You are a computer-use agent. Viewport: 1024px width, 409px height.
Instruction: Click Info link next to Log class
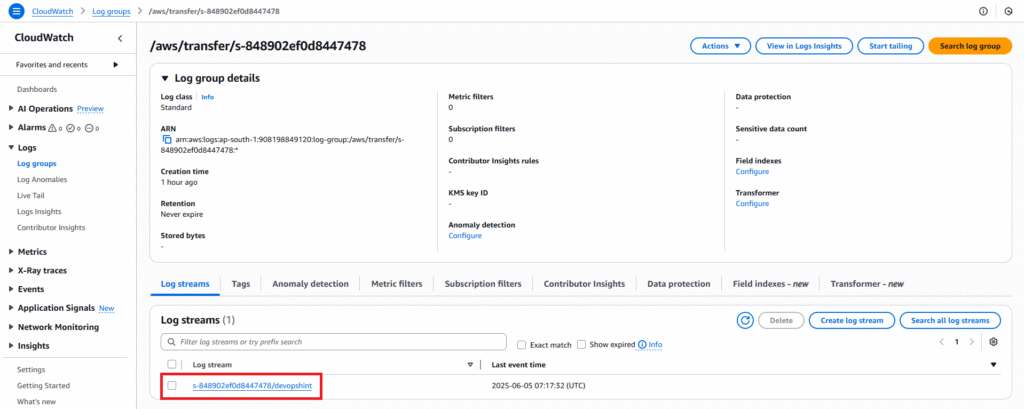point(207,97)
